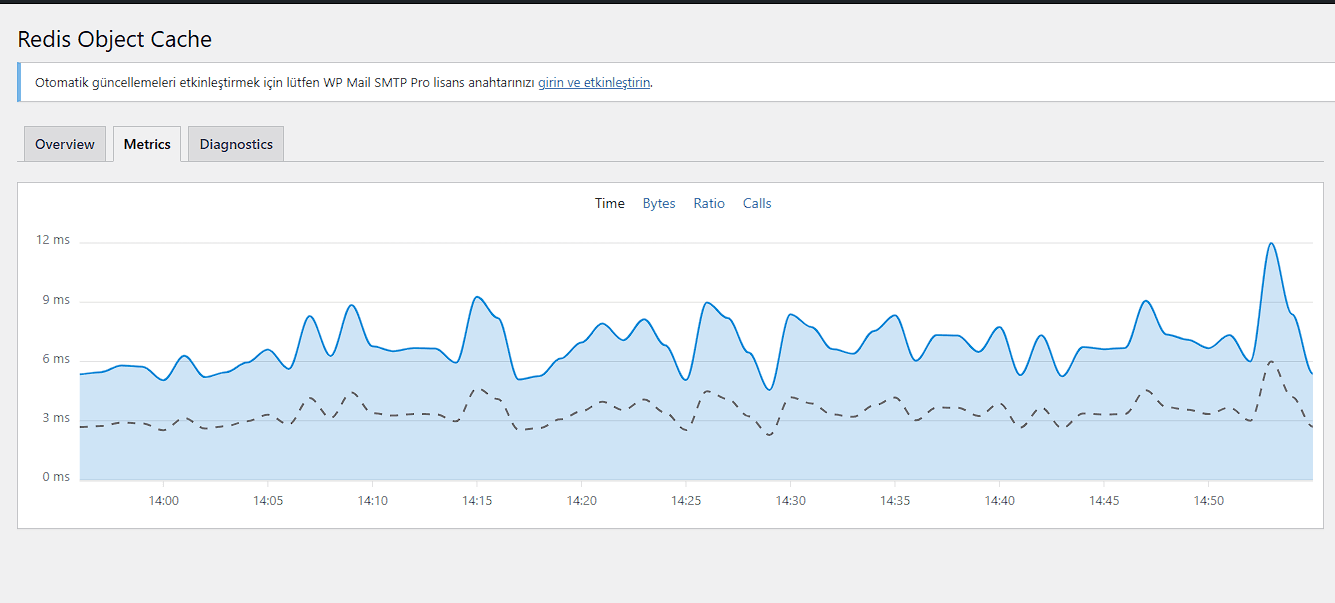Click the 14:45 time axis label
The image size is (1335, 603).
point(1104,500)
